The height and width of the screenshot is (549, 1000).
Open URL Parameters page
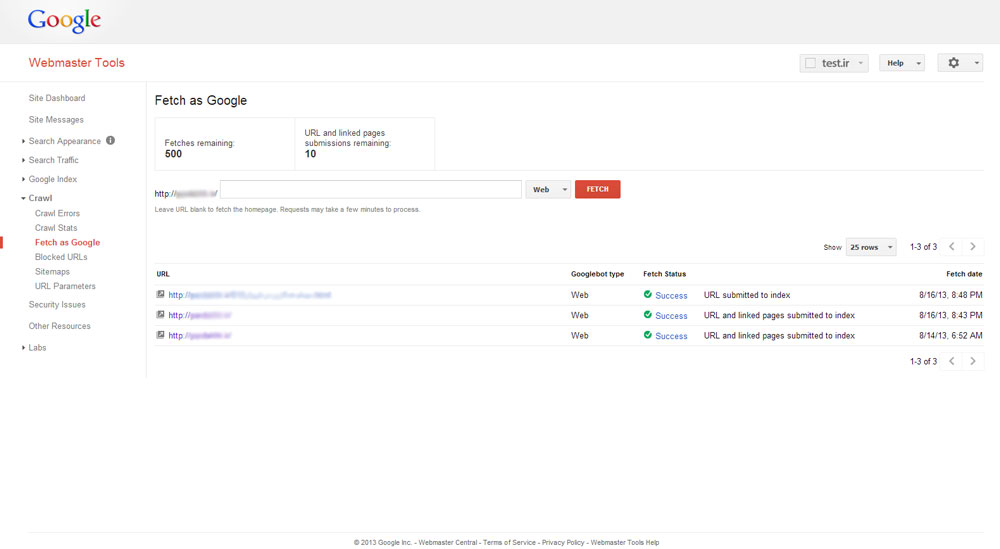pos(65,286)
